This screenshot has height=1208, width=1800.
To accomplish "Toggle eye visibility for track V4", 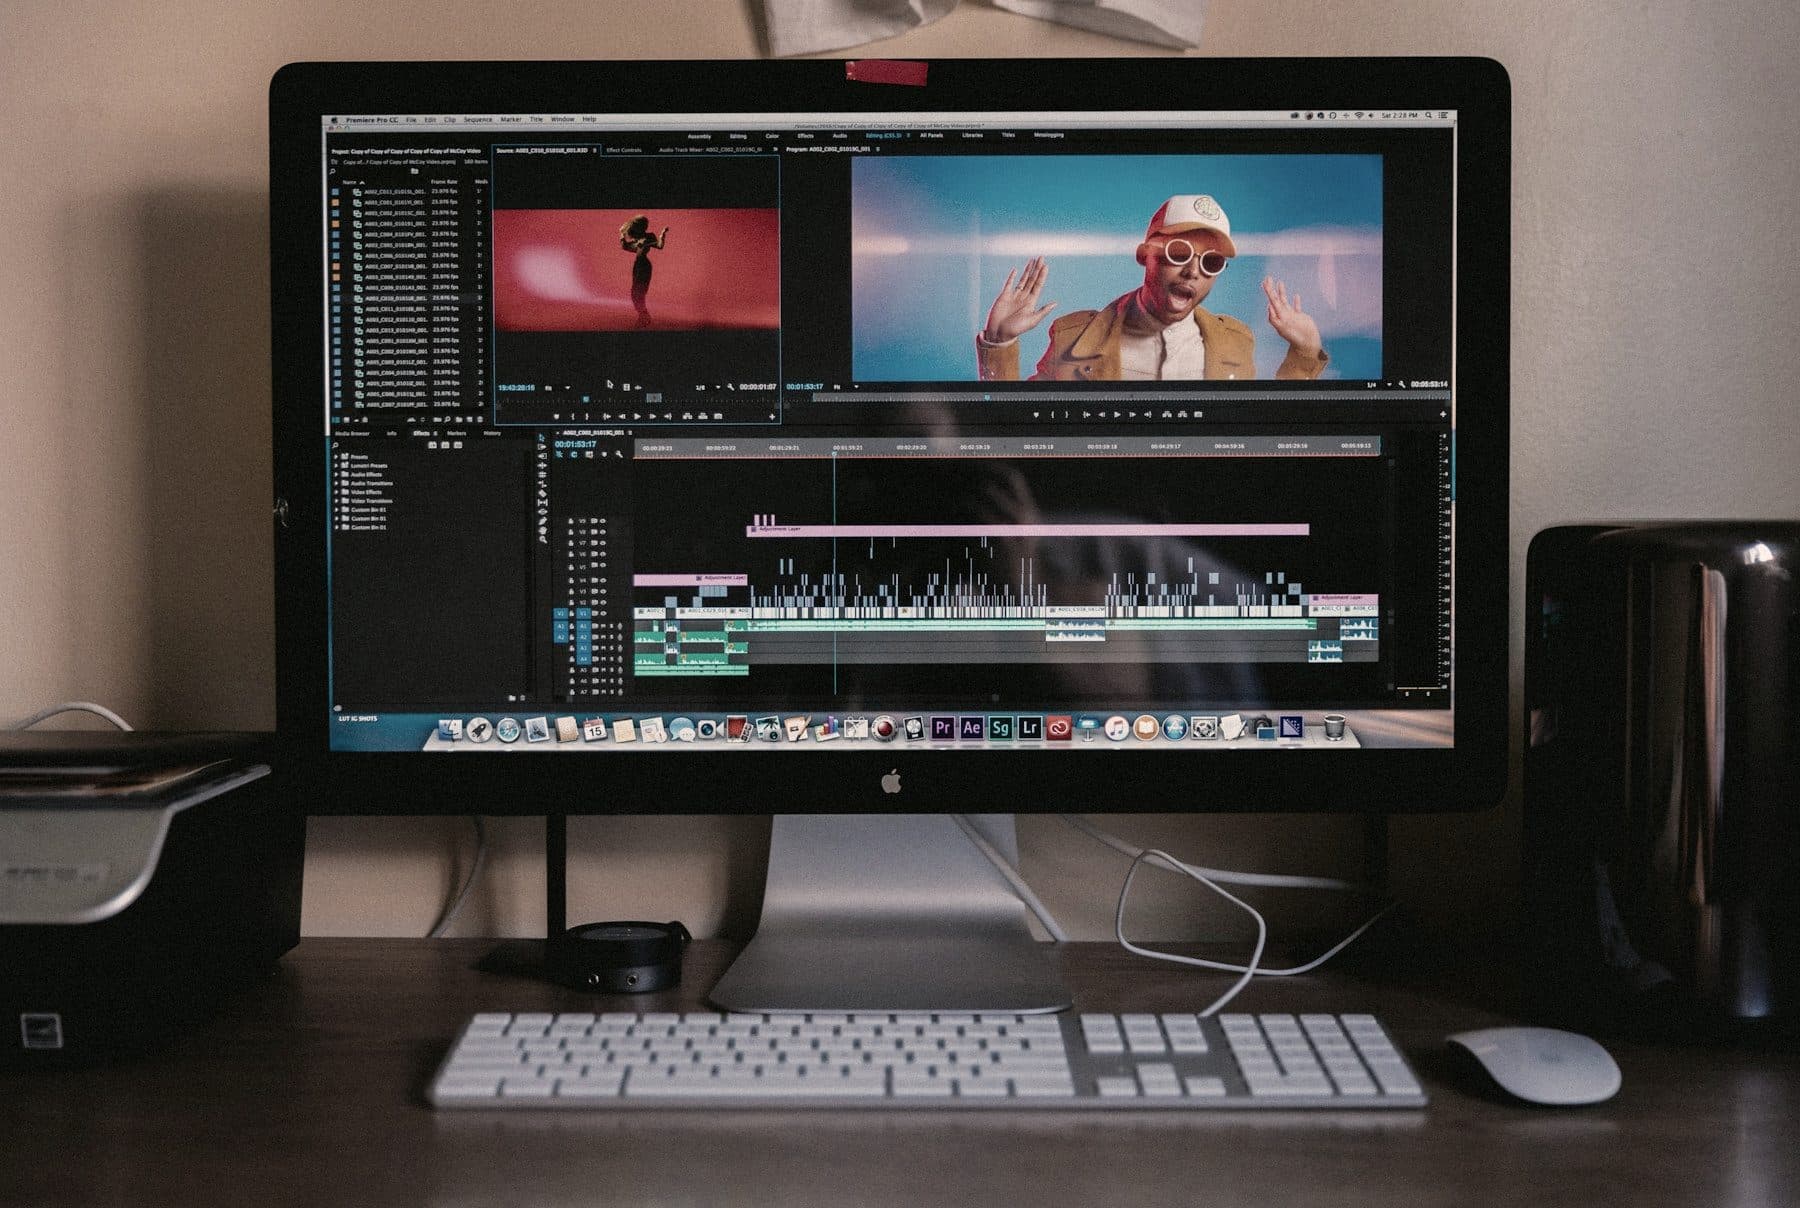I will coord(603,580).
